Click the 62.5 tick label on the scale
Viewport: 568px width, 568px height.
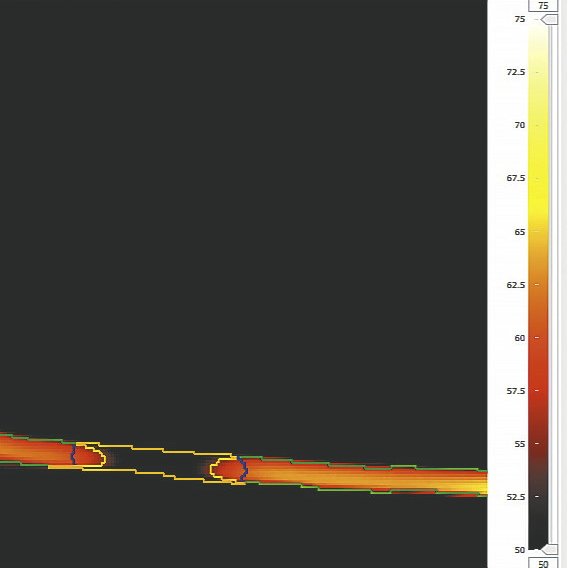pos(516,285)
